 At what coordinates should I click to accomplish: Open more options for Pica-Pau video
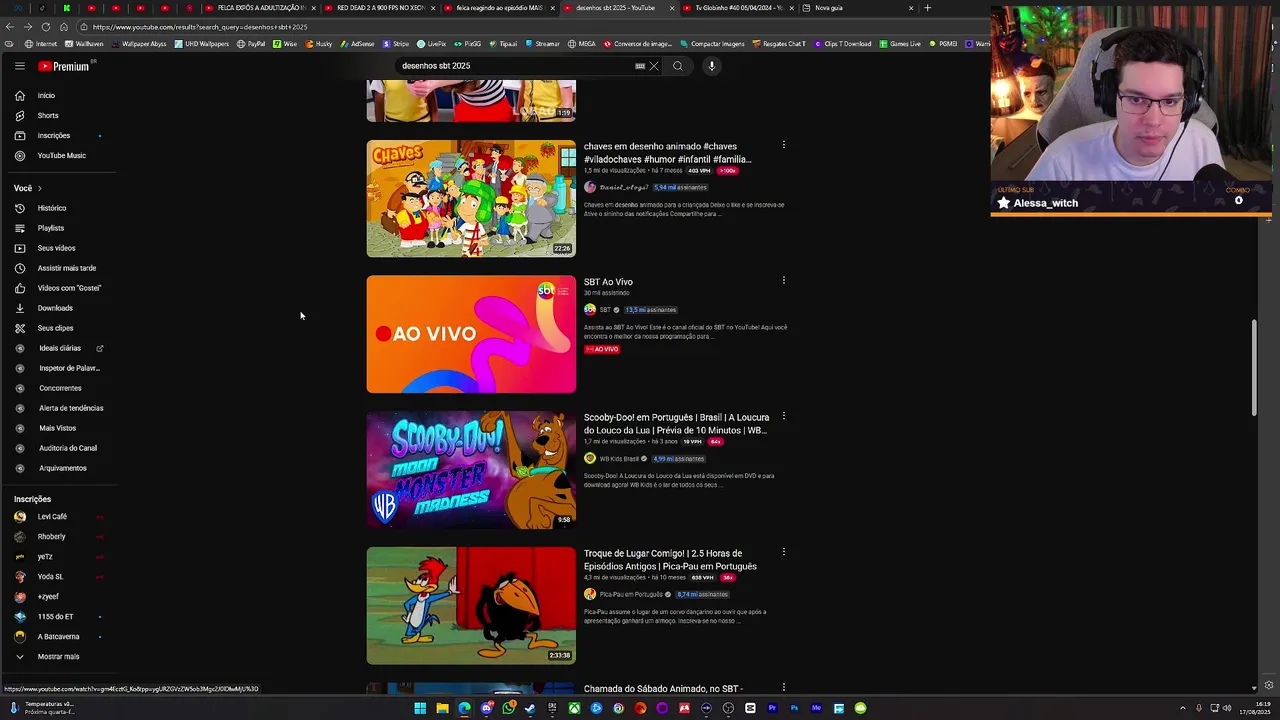tap(784, 552)
